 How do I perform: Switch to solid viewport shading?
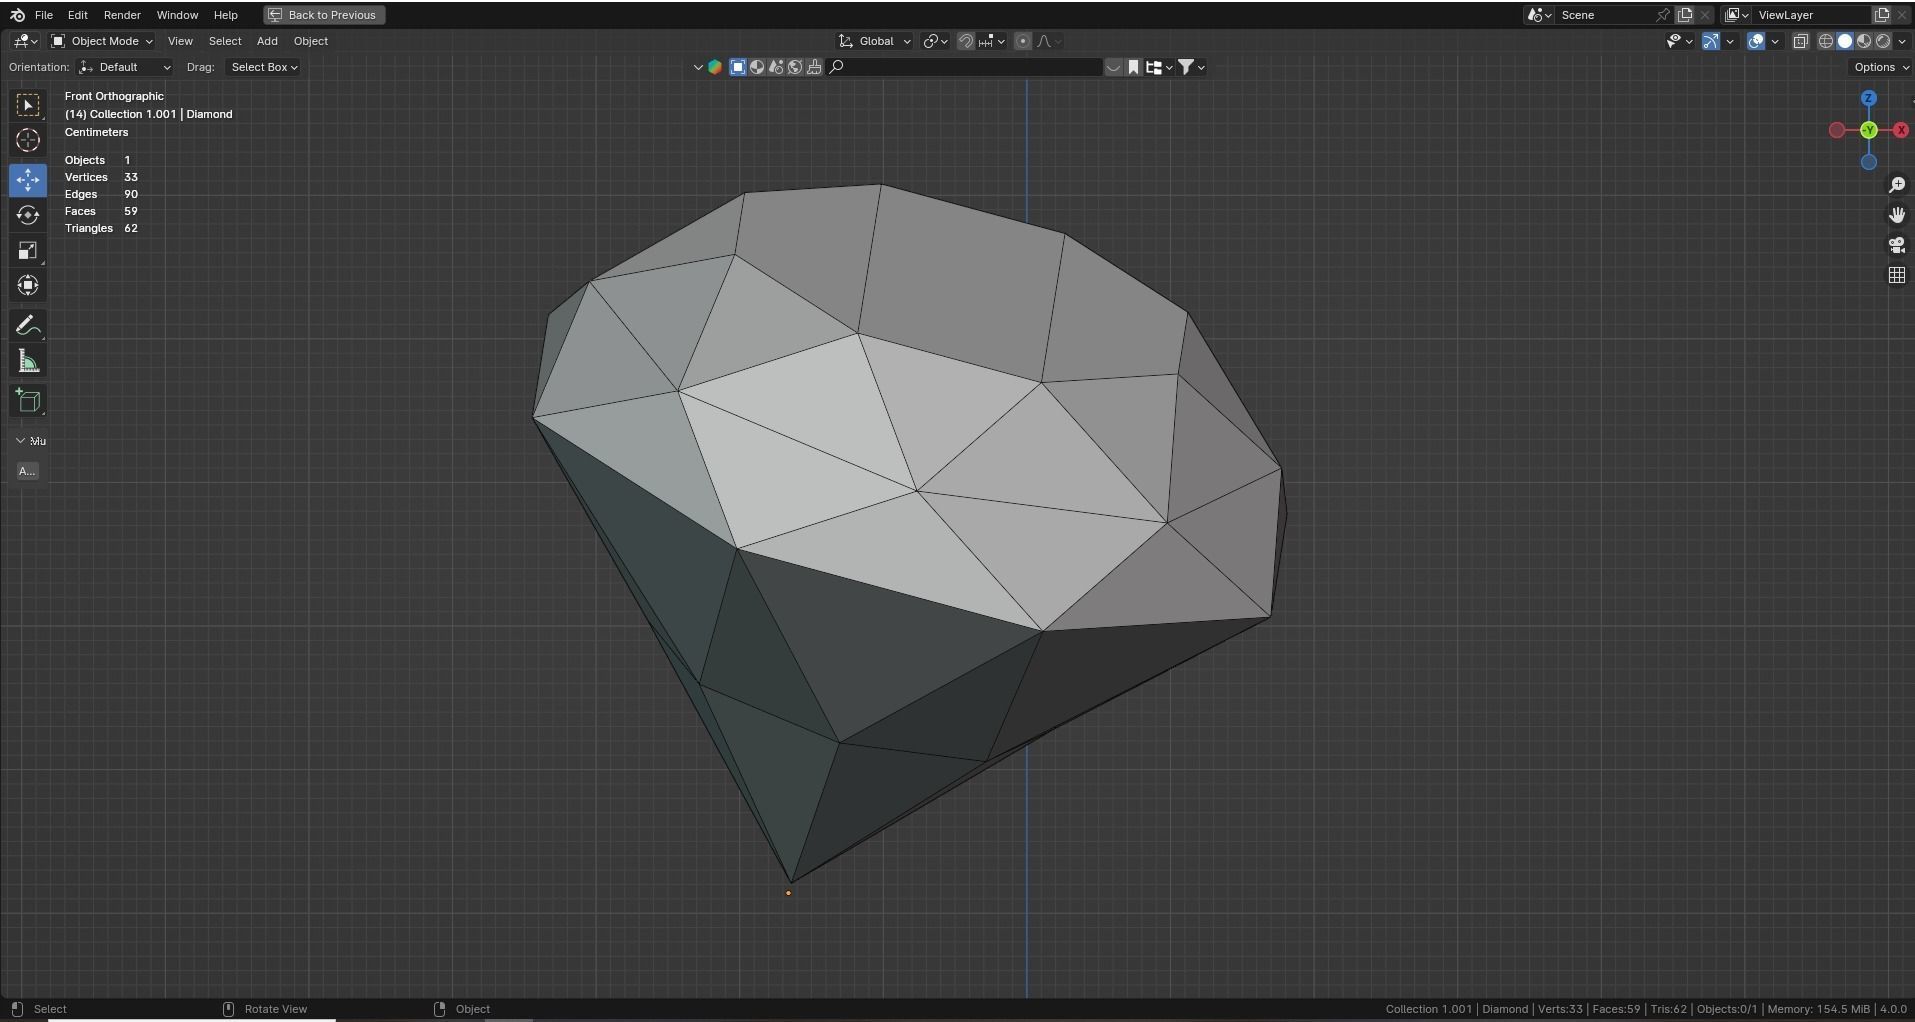point(1845,41)
